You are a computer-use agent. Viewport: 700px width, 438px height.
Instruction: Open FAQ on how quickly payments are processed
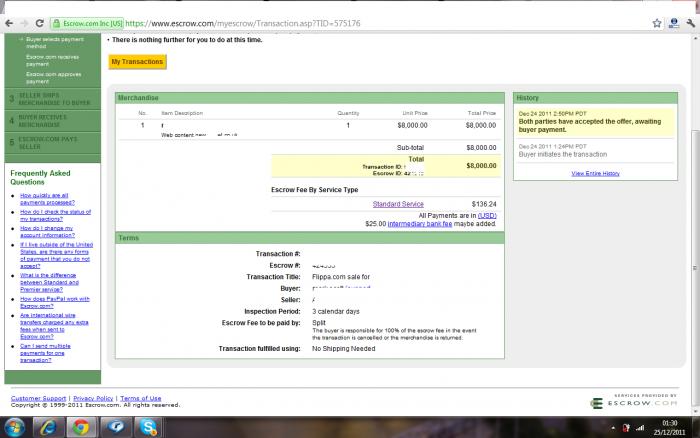[47, 199]
